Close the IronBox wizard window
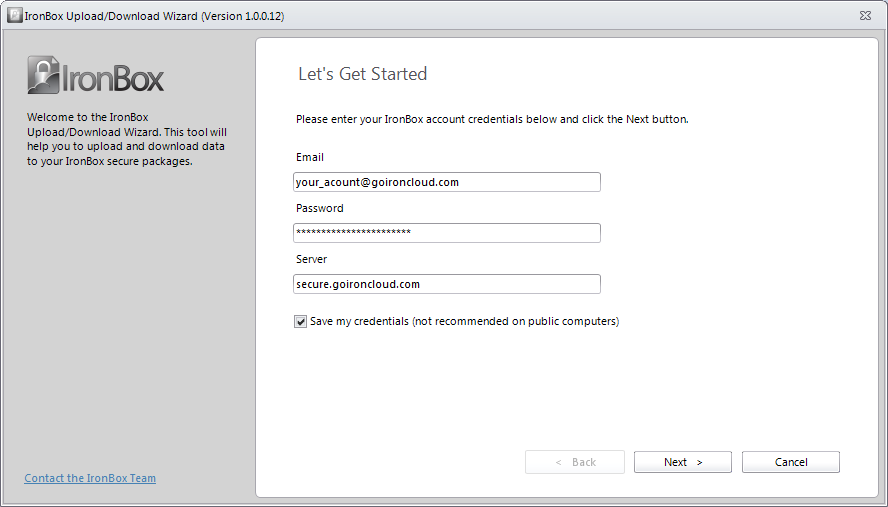The image size is (888, 507). click(x=864, y=15)
